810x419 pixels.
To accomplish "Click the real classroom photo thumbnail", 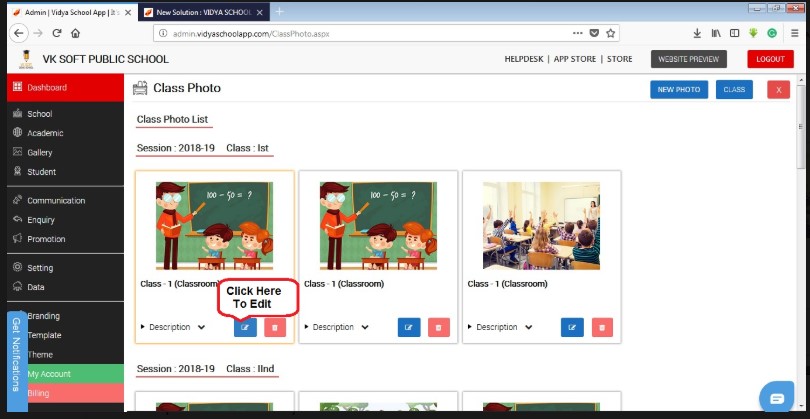I will 541,225.
